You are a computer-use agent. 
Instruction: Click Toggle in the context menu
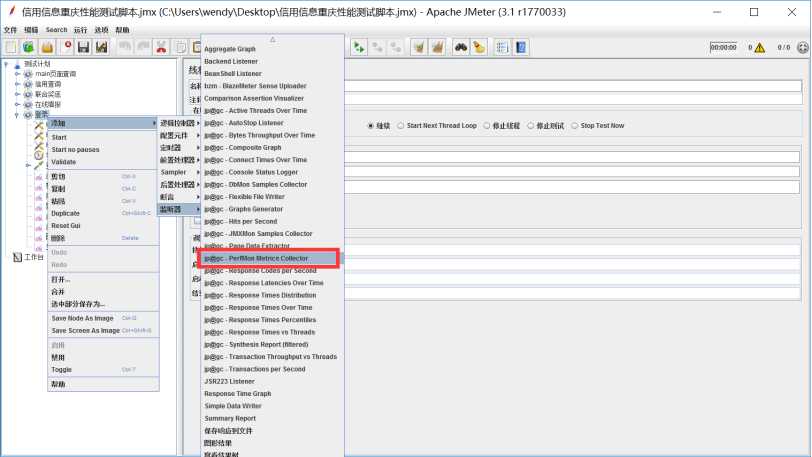click(103, 370)
